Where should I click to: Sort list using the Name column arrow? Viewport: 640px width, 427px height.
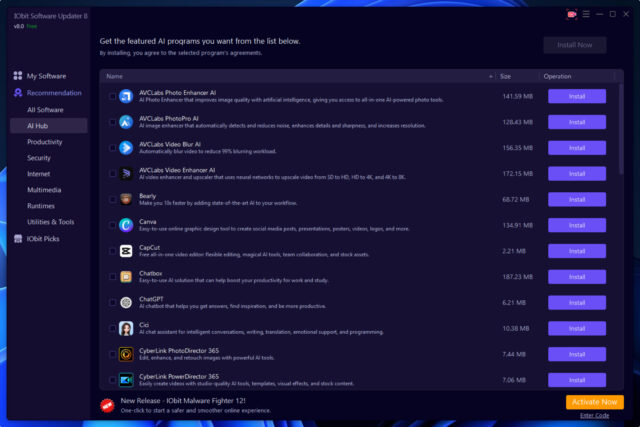pos(491,76)
